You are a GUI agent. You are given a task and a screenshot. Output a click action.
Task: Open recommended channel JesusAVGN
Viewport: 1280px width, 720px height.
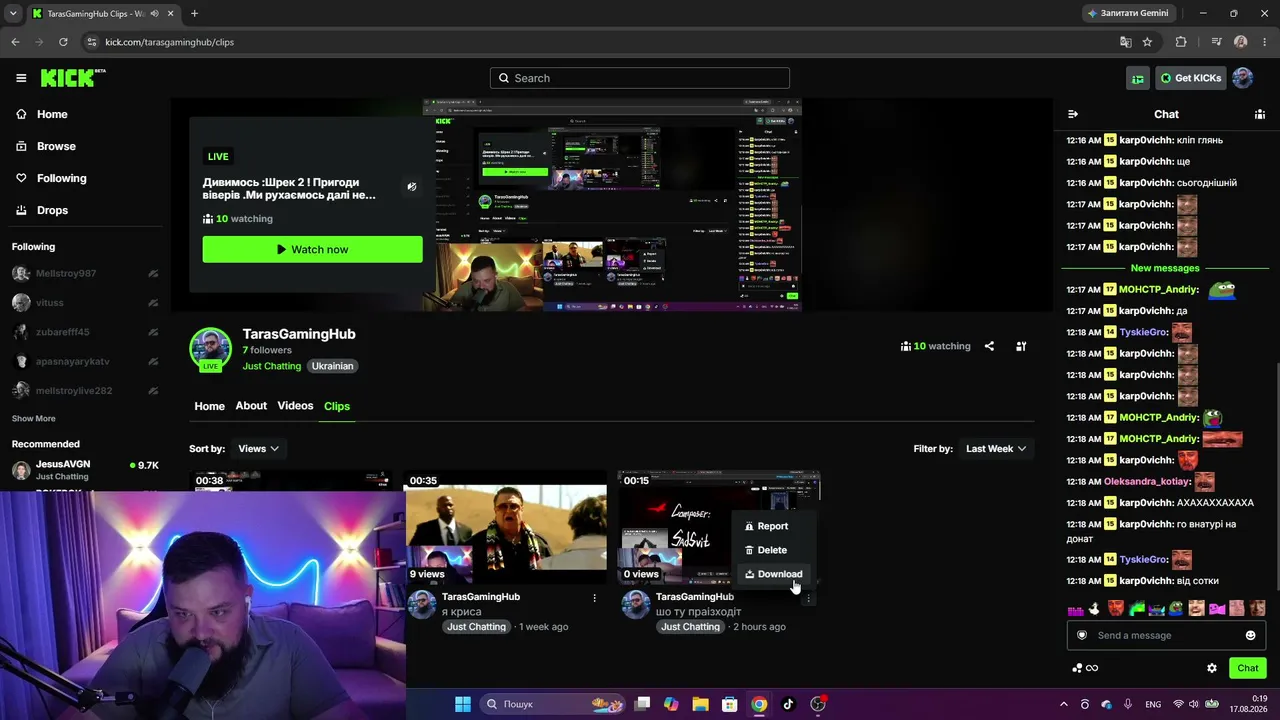pyautogui.click(x=85, y=470)
